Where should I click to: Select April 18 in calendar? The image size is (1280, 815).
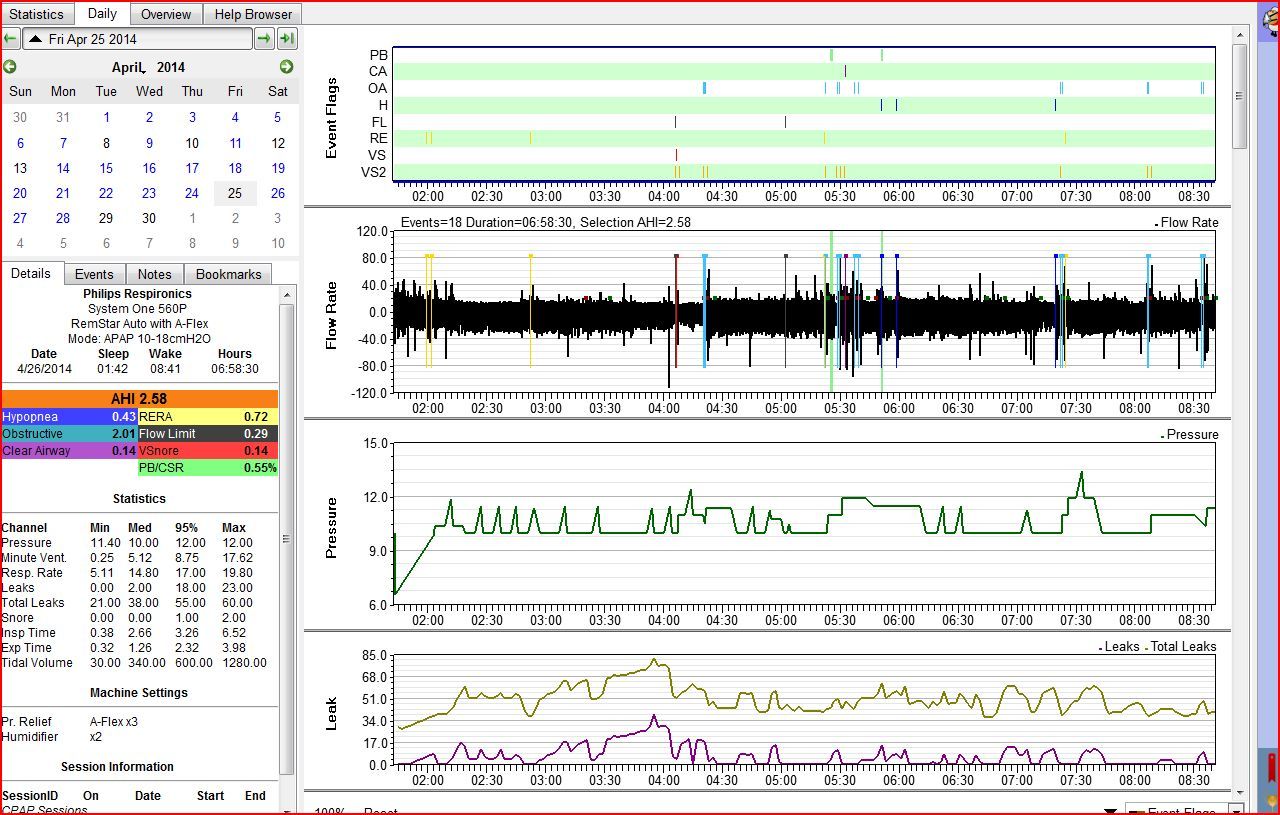(235, 168)
